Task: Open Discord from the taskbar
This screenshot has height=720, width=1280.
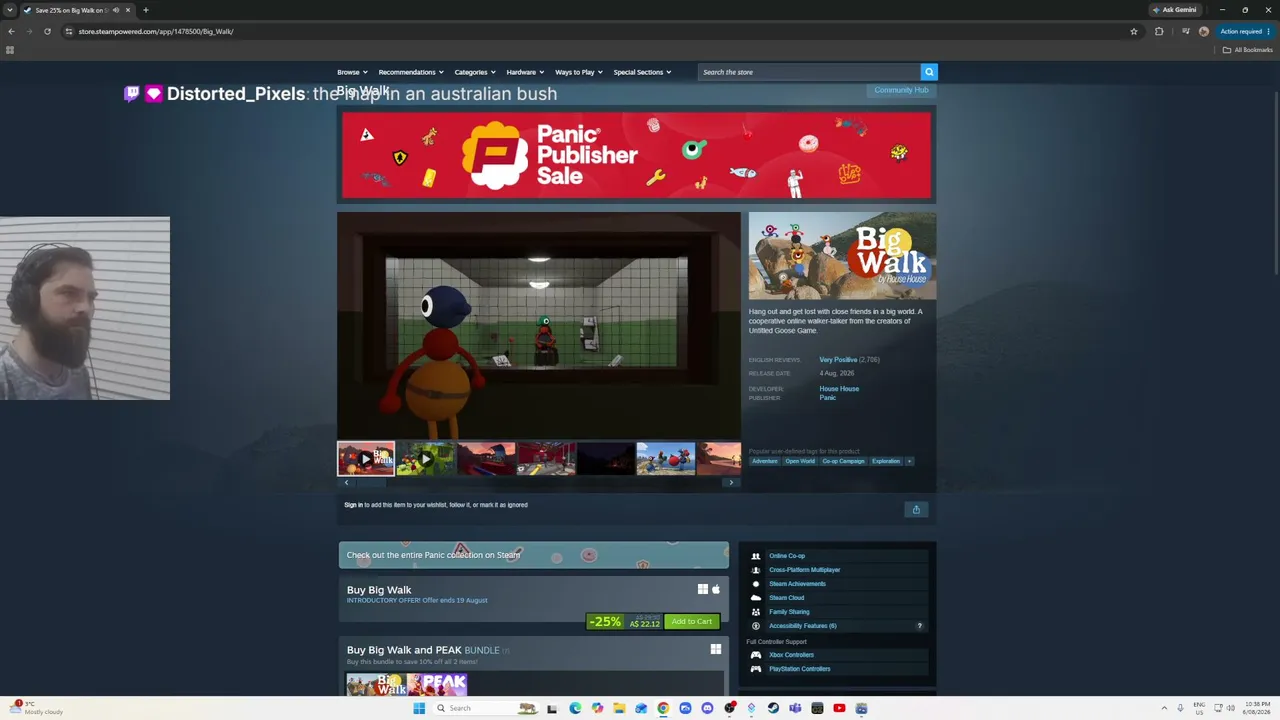Action: click(x=707, y=708)
